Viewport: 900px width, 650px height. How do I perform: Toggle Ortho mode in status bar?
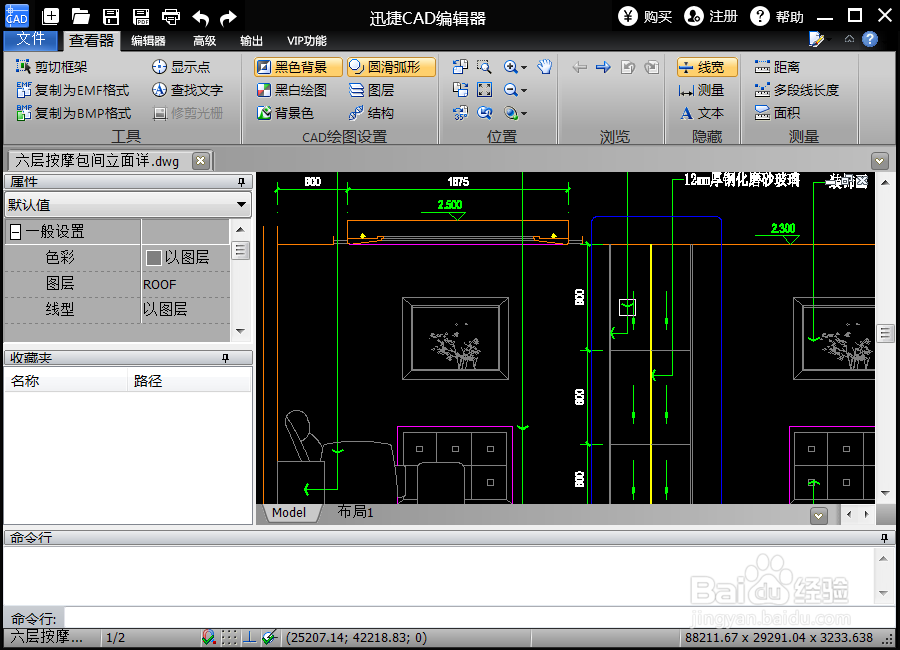coord(249,637)
